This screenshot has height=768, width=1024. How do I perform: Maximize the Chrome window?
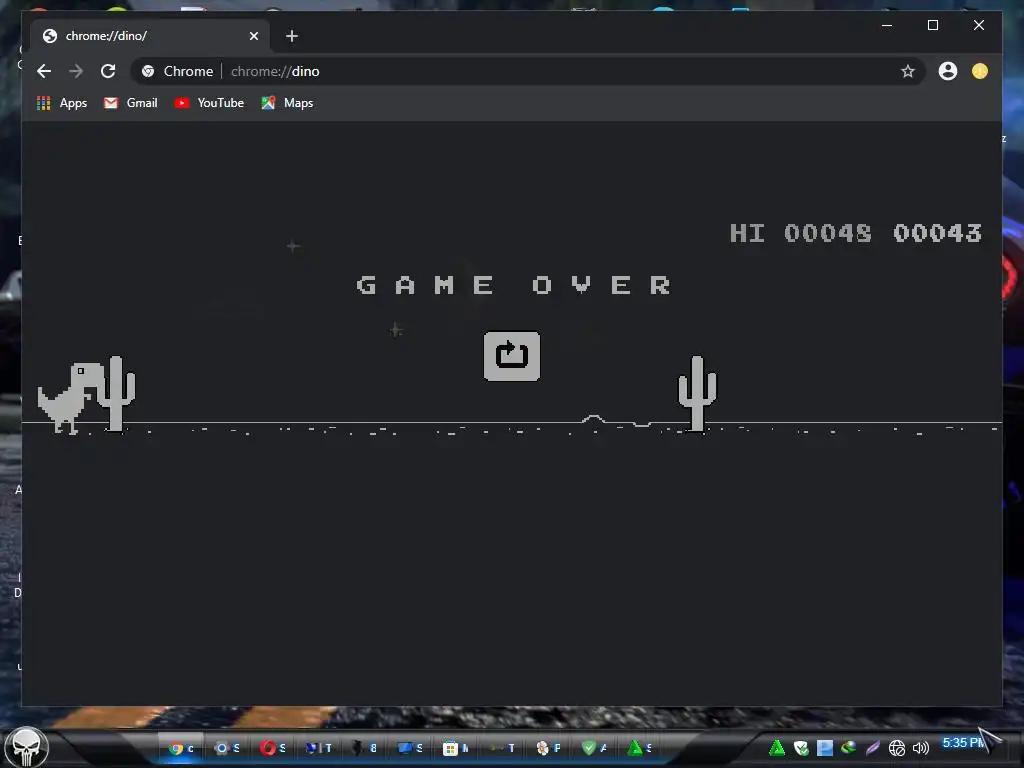pyautogui.click(x=933, y=25)
